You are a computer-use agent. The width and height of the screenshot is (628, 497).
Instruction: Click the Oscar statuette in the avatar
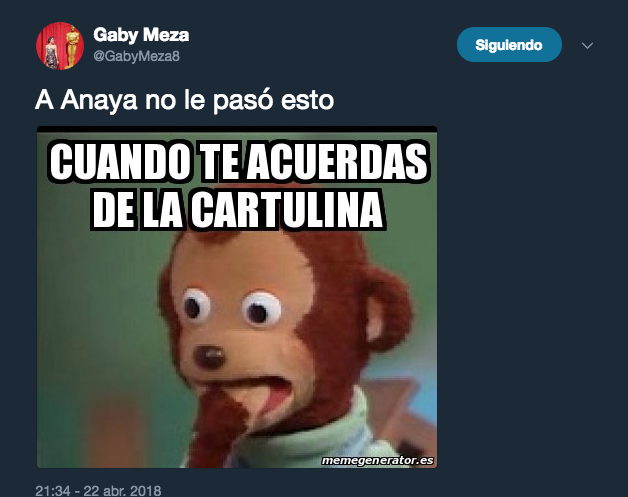(x=71, y=46)
